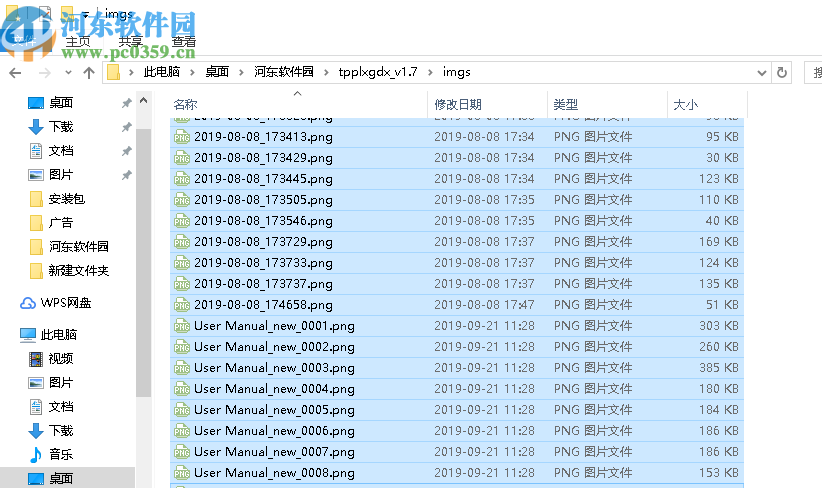Click tpplxgdx_v1.7 in the address path
Image resolution: width=822 pixels, height=488 pixels.
[377, 72]
